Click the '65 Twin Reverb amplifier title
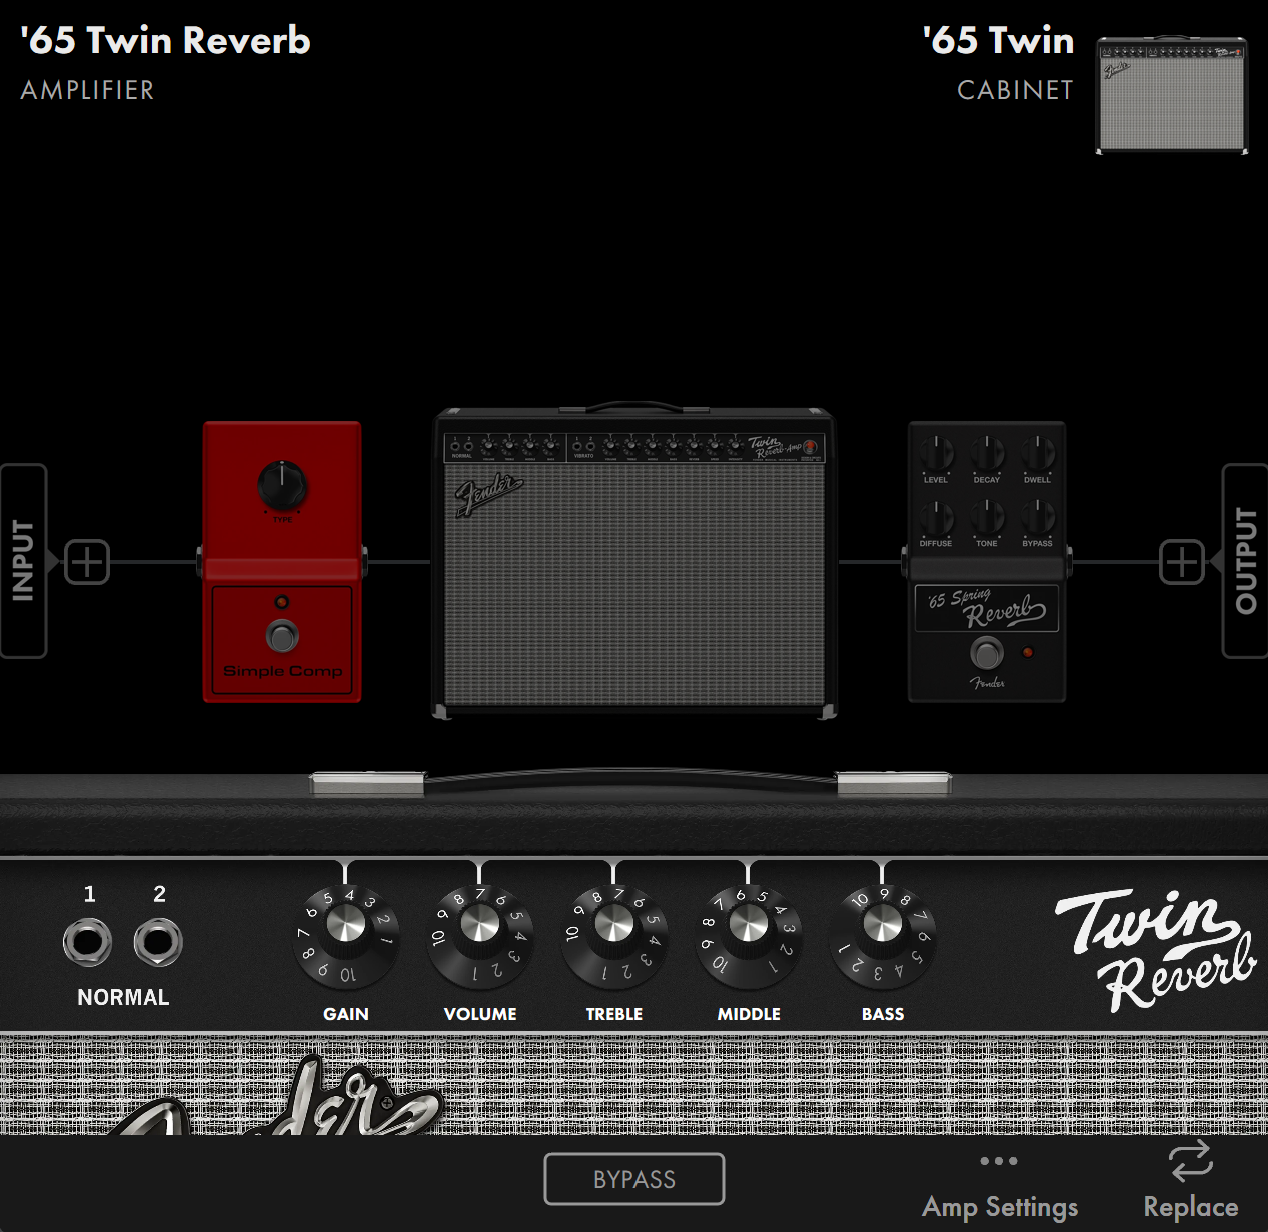The image size is (1268, 1232). 165,41
